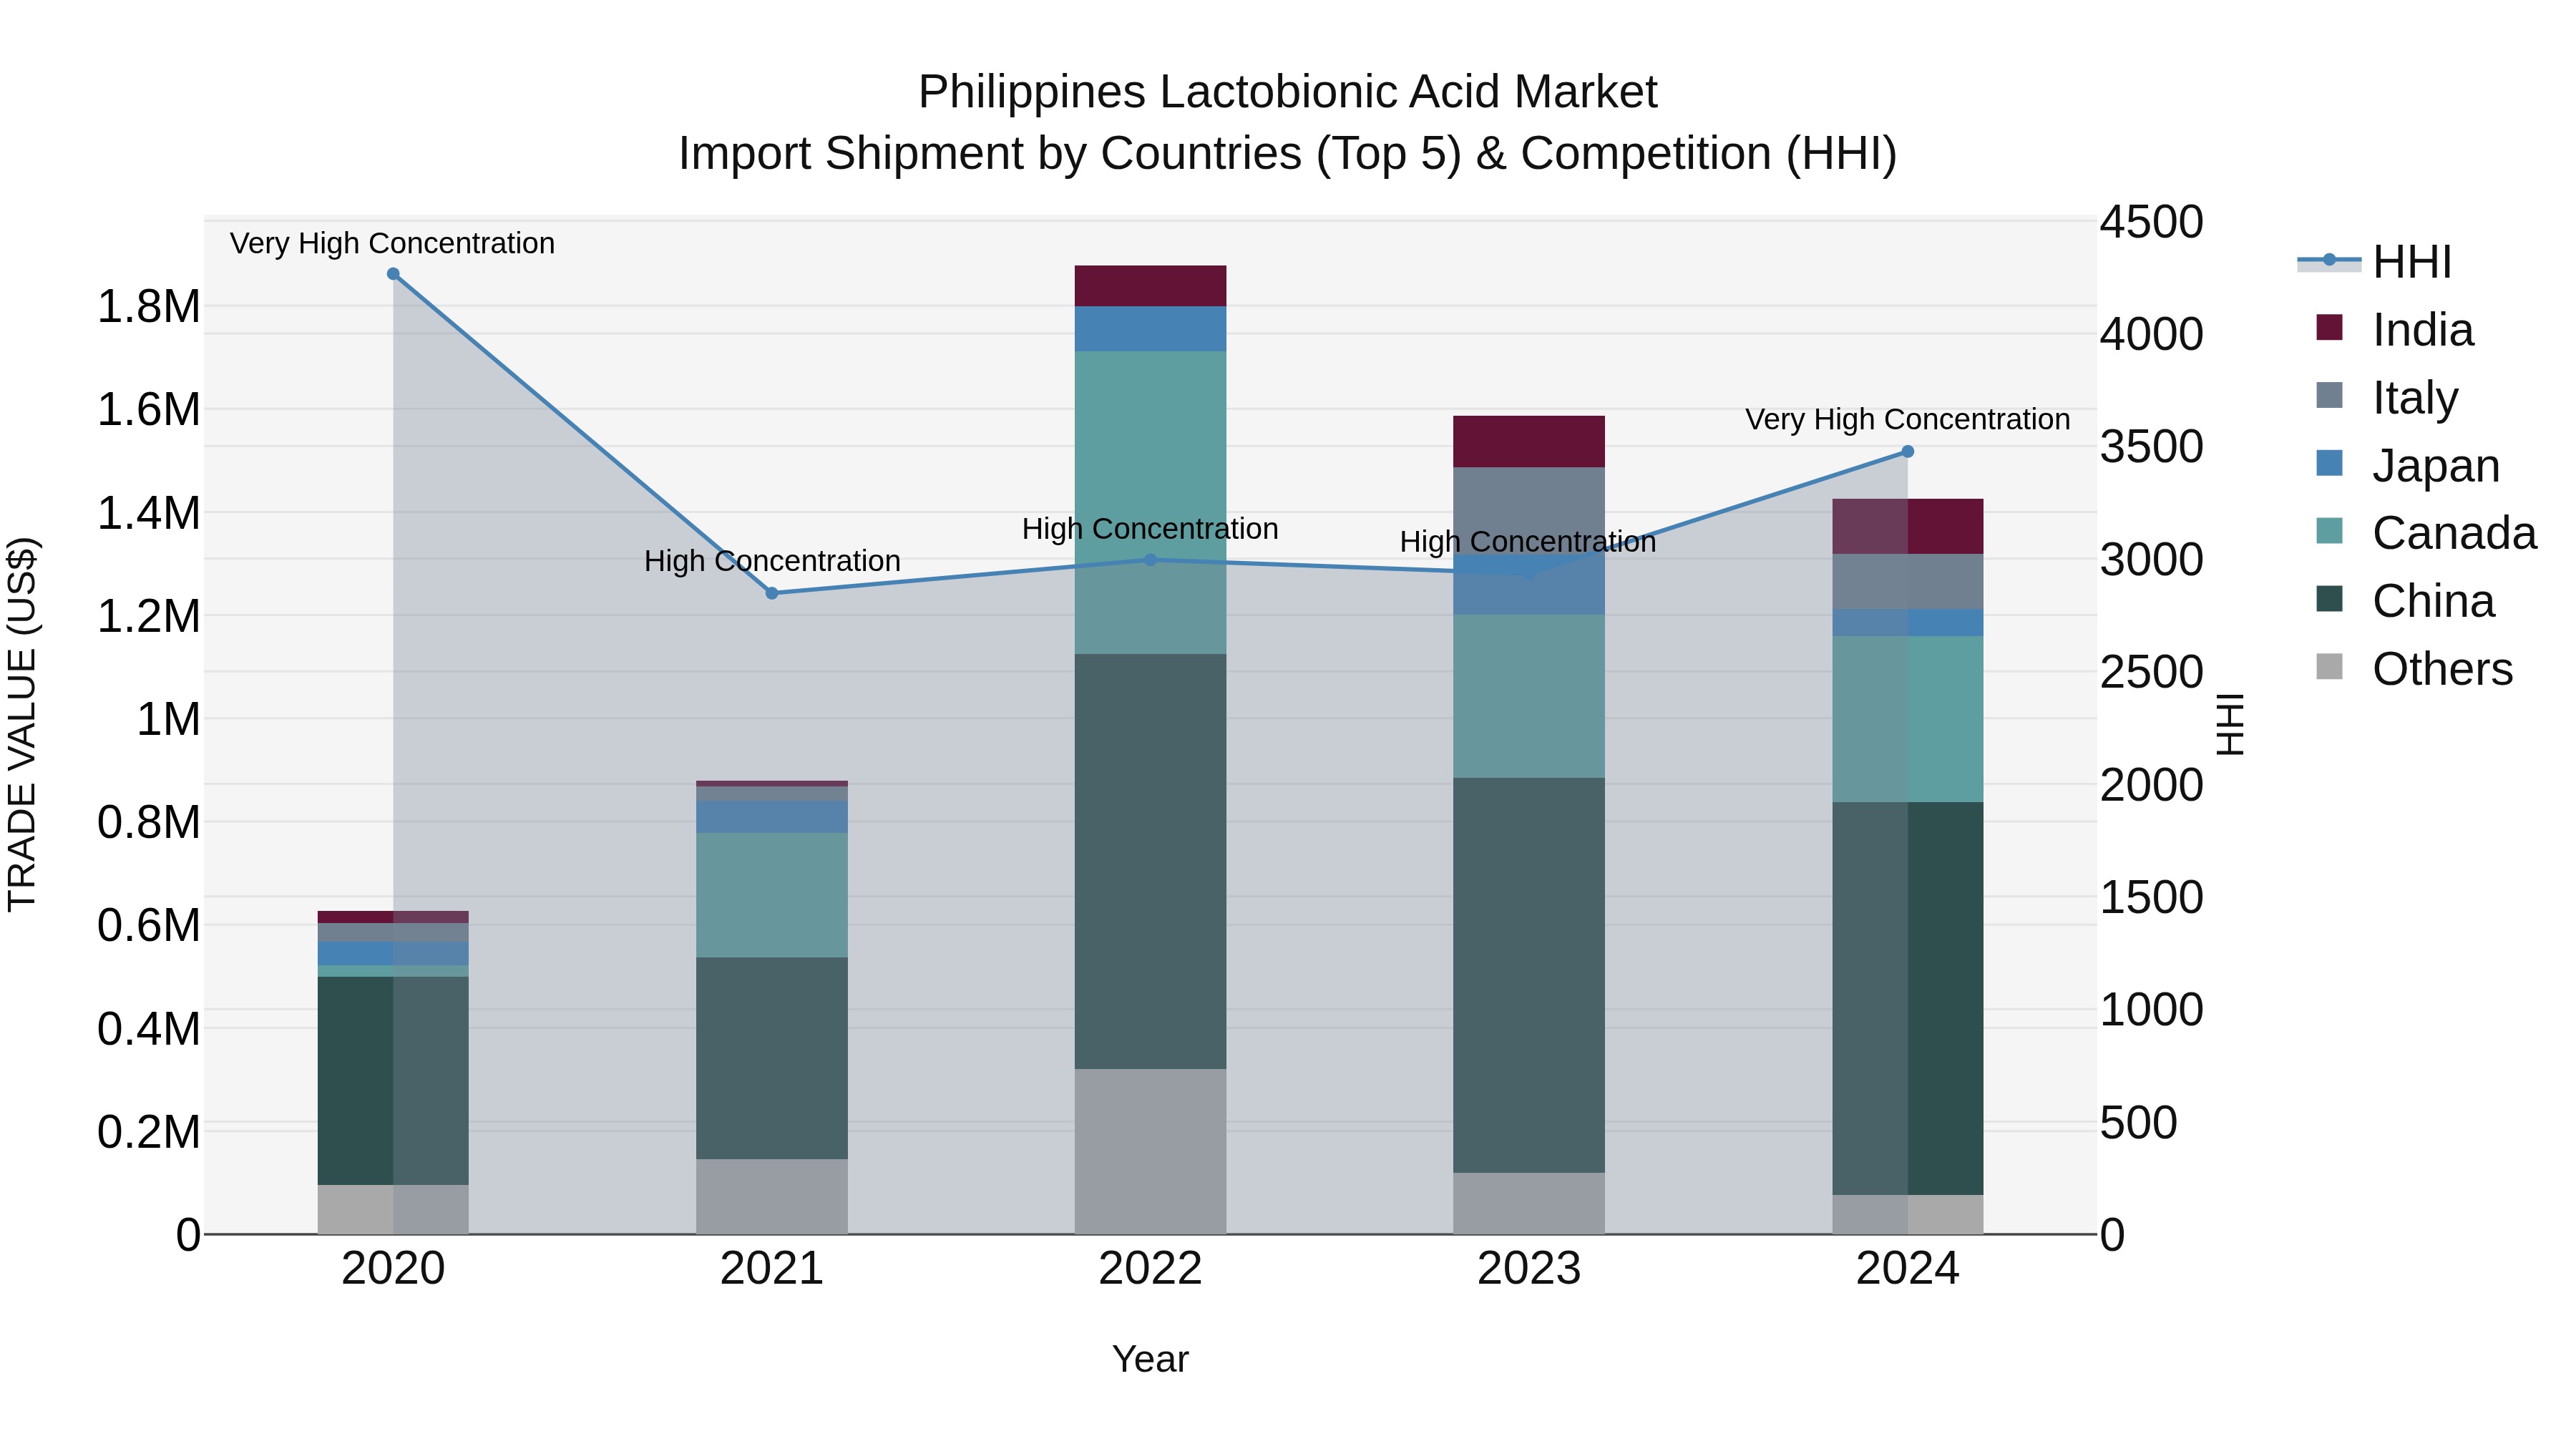Click the 'Year' x-axis title
This screenshot has height=1449, width=2576.
[x=1150, y=1359]
